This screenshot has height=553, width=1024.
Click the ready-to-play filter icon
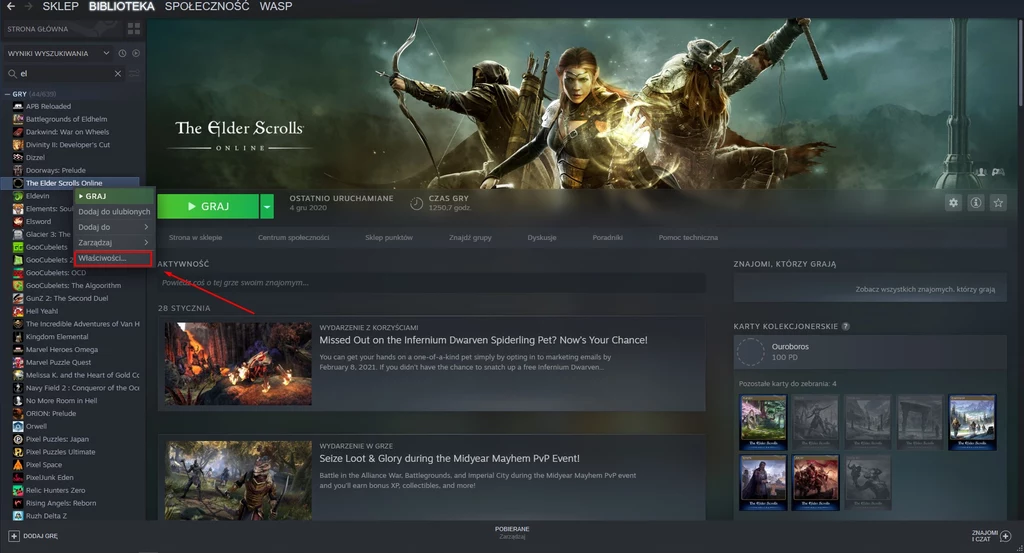[136, 53]
